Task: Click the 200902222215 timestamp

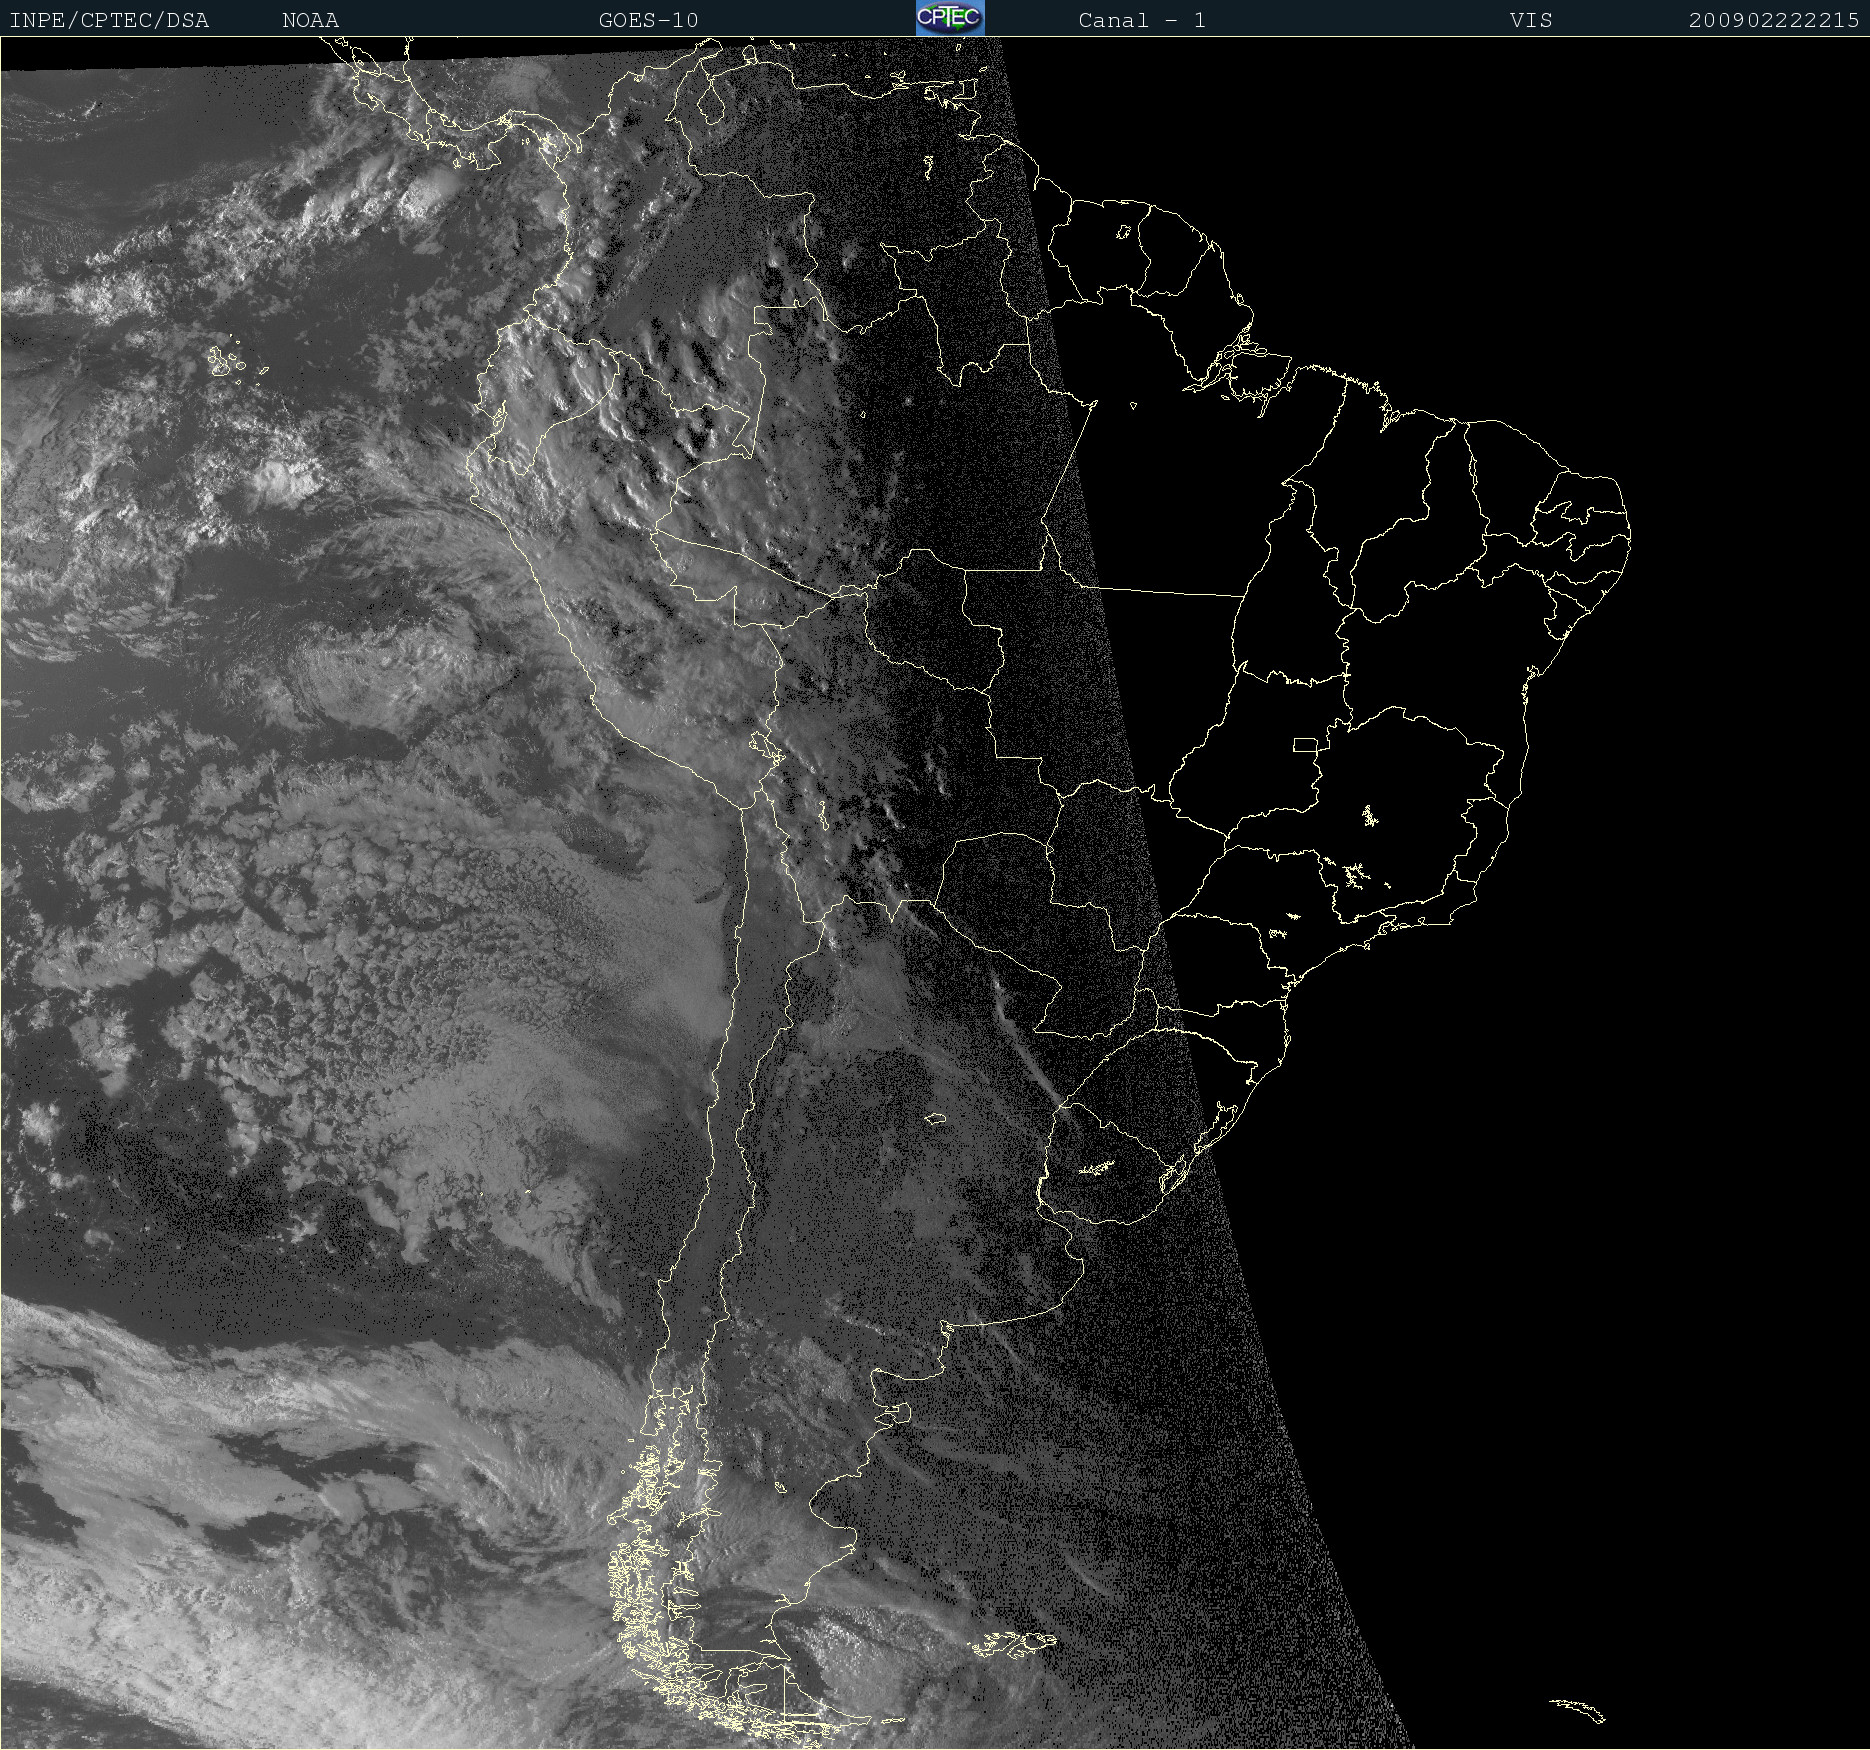Action: (x=1774, y=21)
